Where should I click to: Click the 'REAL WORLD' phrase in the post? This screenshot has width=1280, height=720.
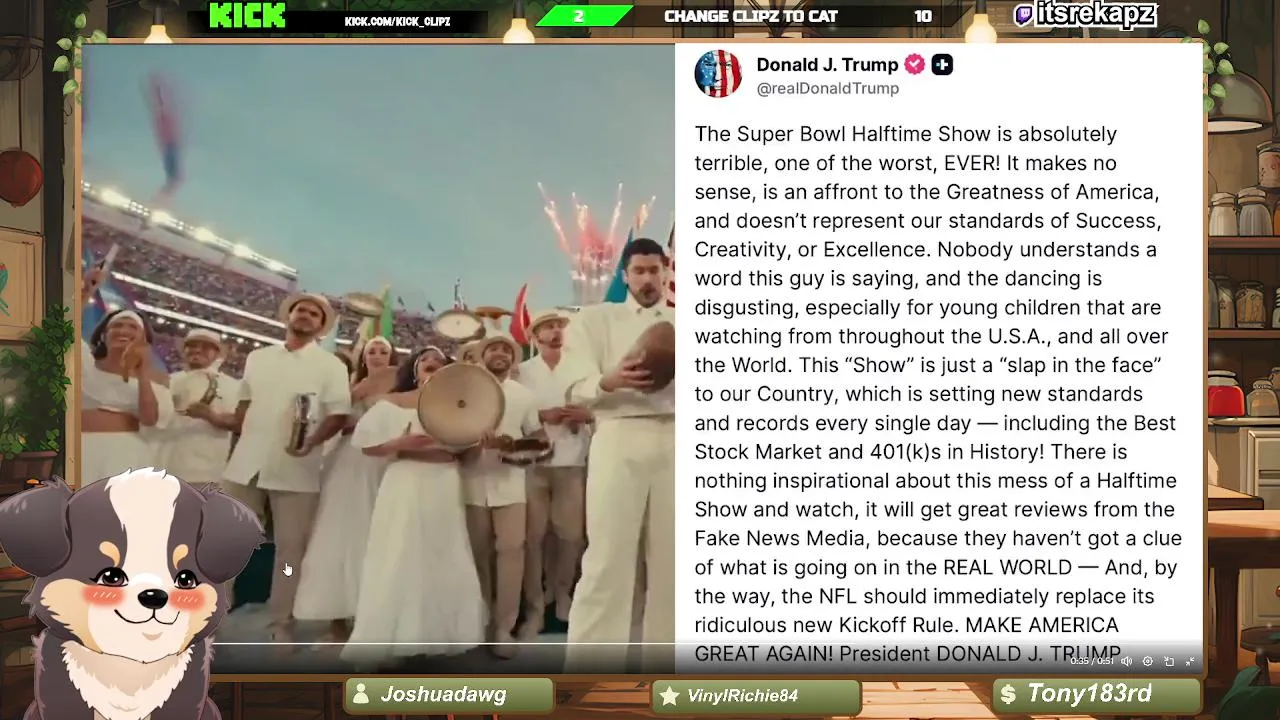tap(1007, 568)
